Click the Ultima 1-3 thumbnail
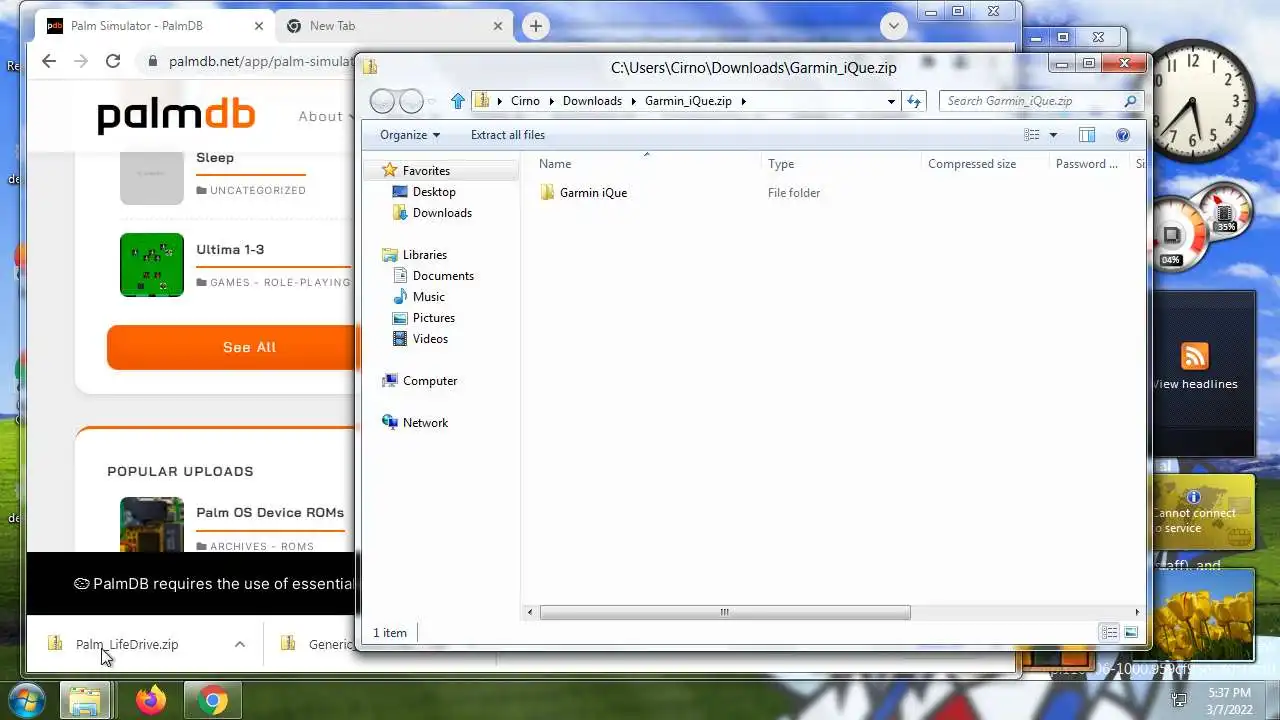Screen dimensions: 1280x720 pos(152,265)
